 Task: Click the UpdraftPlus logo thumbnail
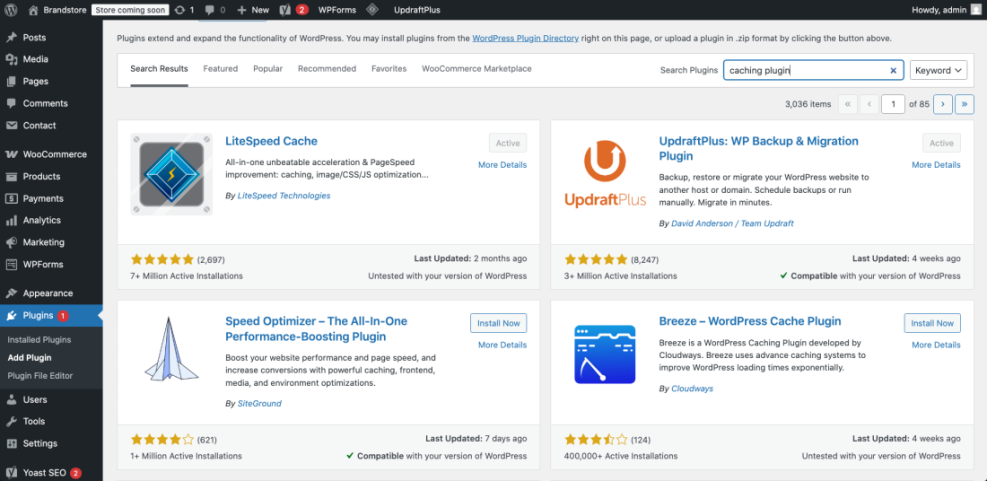pyautogui.click(x=605, y=174)
